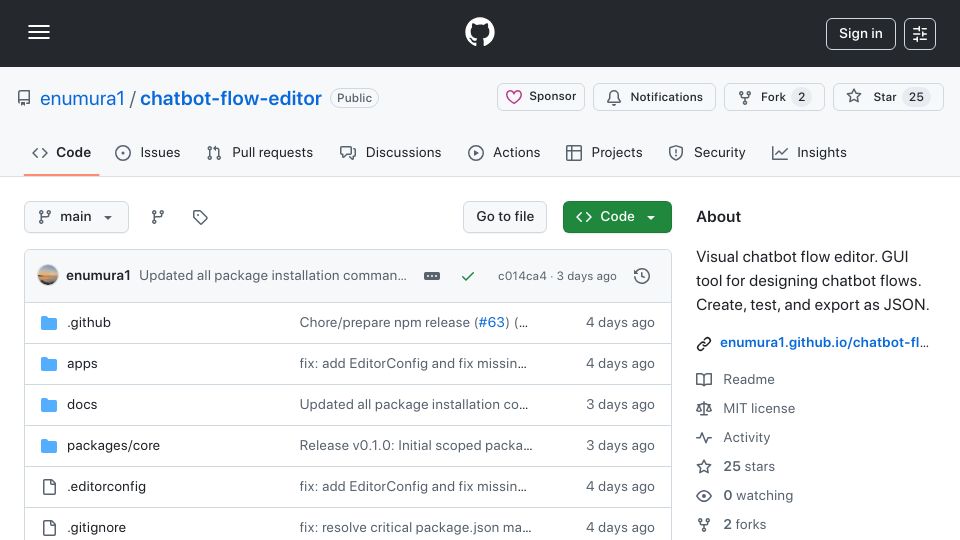Image resolution: width=960 pixels, height=540 pixels.
Task: Open the pull request #63 link
Action: tap(492, 323)
